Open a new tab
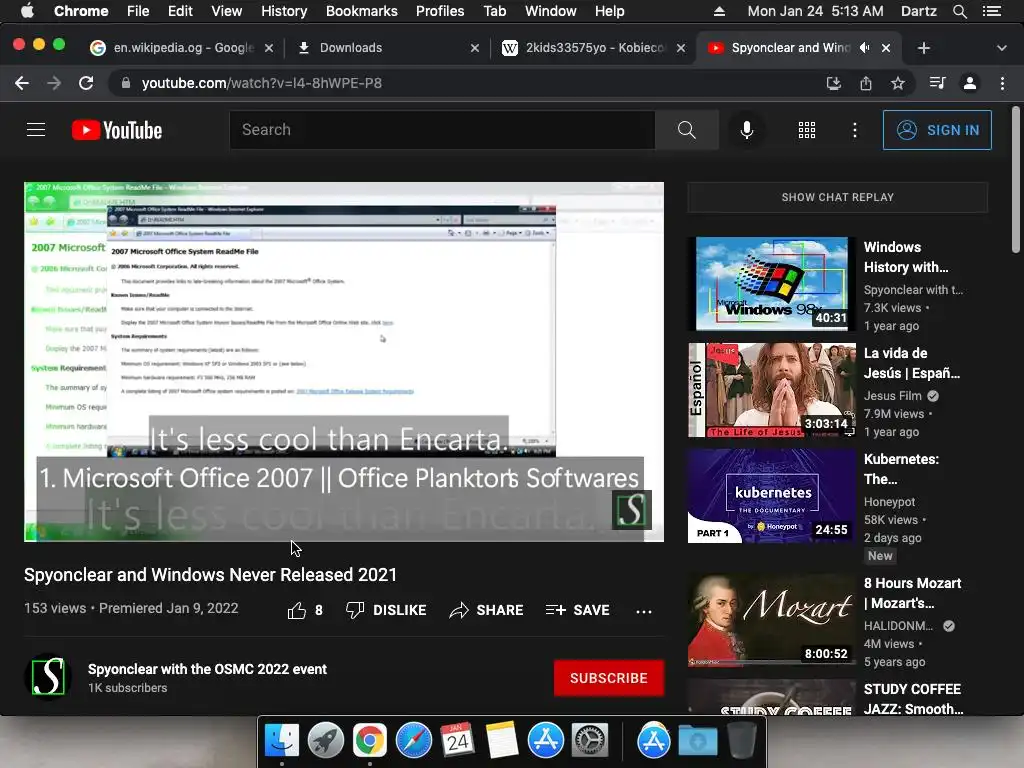Image resolution: width=1024 pixels, height=768 pixels. pos(923,48)
